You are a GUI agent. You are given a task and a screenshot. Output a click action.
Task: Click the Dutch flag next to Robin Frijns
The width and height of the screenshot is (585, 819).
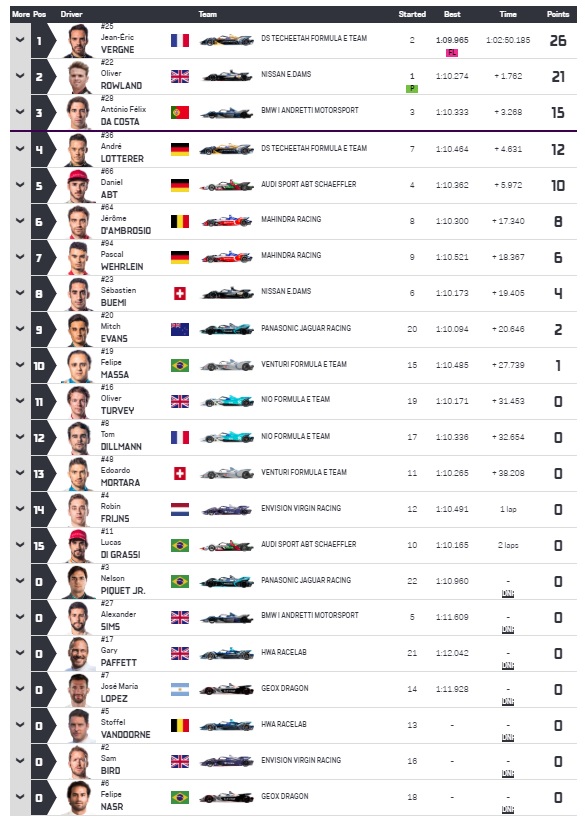pos(180,509)
